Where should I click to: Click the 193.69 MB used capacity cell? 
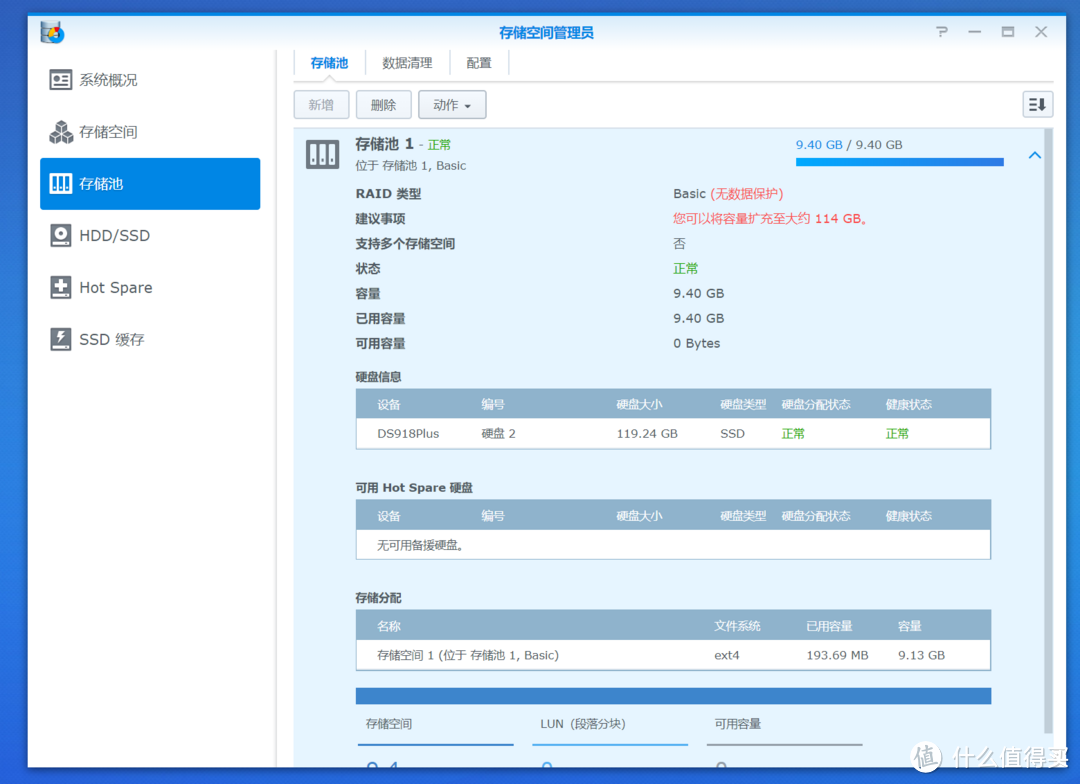[837, 655]
